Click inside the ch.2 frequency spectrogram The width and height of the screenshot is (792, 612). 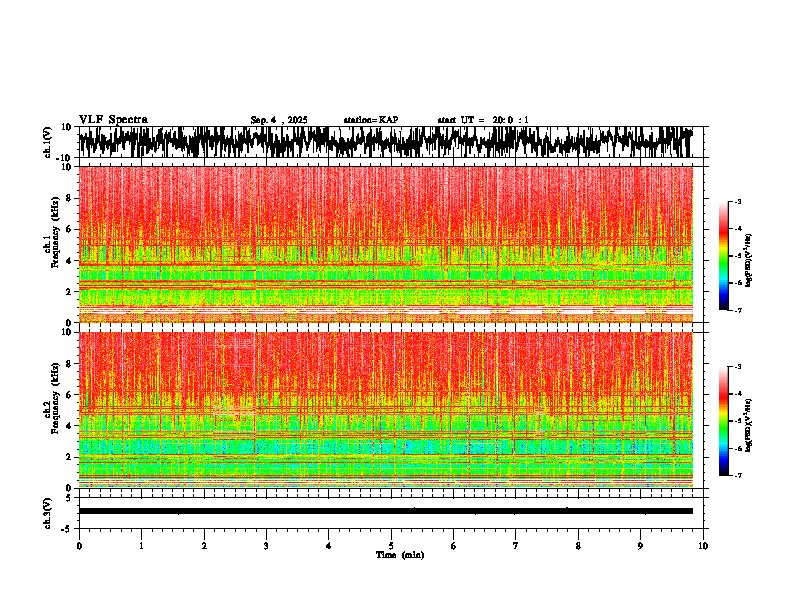tap(385, 410)
